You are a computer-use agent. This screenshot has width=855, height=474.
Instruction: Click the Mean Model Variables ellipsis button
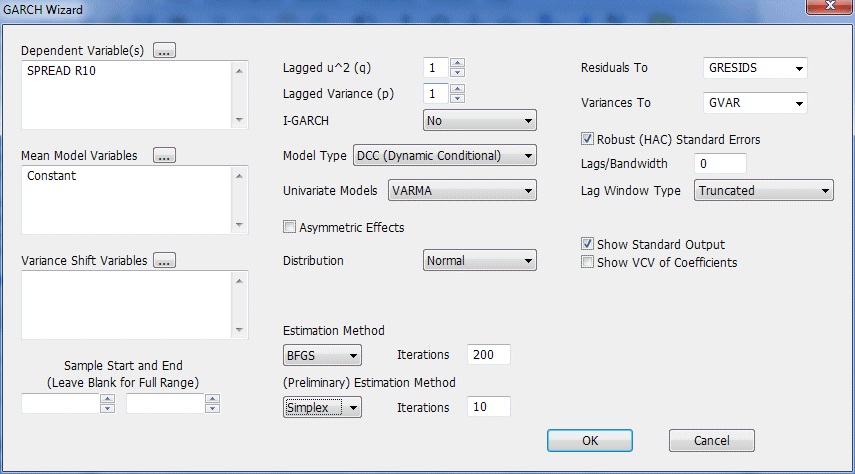coord(165,155)
